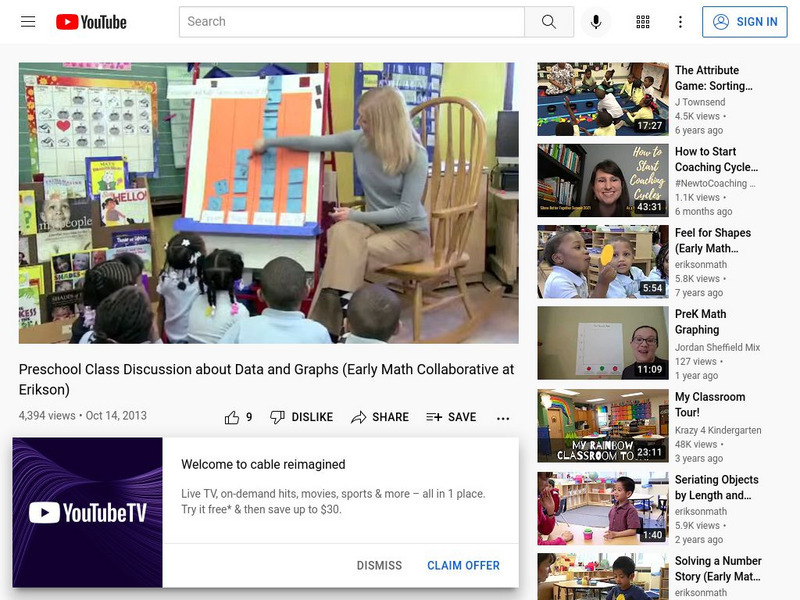
Task: Click inside the Search input field
Action: pyautogui.click(x=350, y=19)
